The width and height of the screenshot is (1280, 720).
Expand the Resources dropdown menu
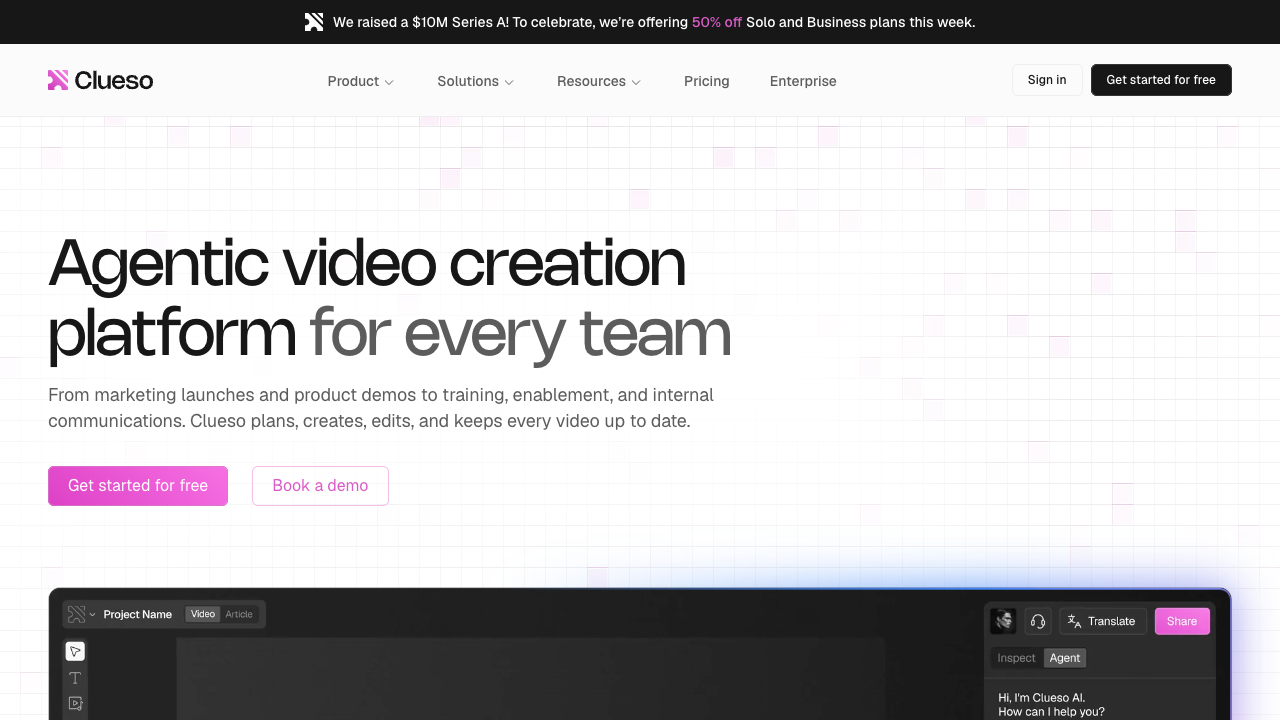599,81
